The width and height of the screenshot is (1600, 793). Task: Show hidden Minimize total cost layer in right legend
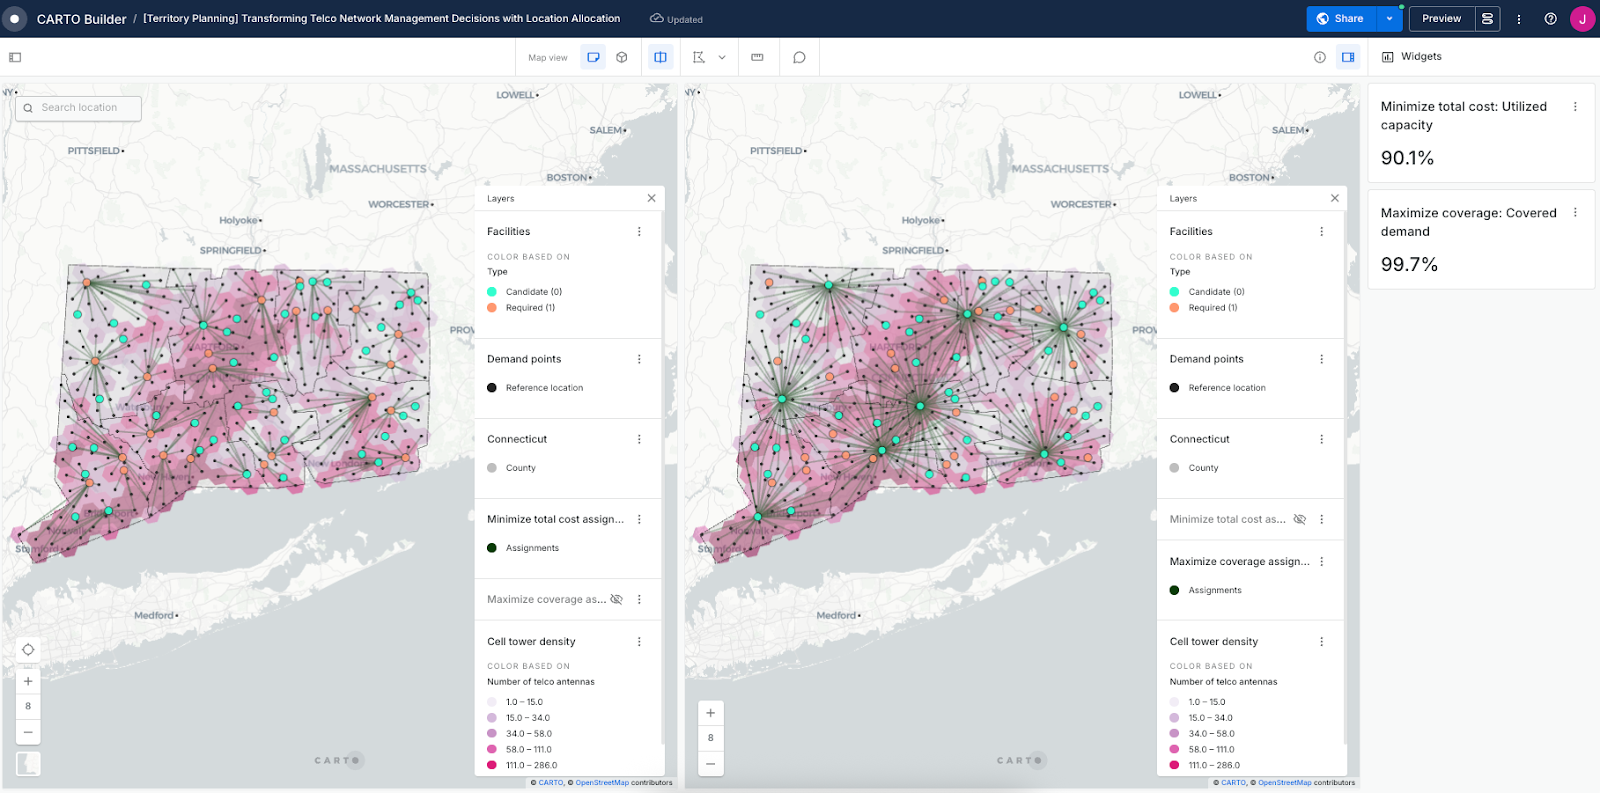pos(1299,520)
